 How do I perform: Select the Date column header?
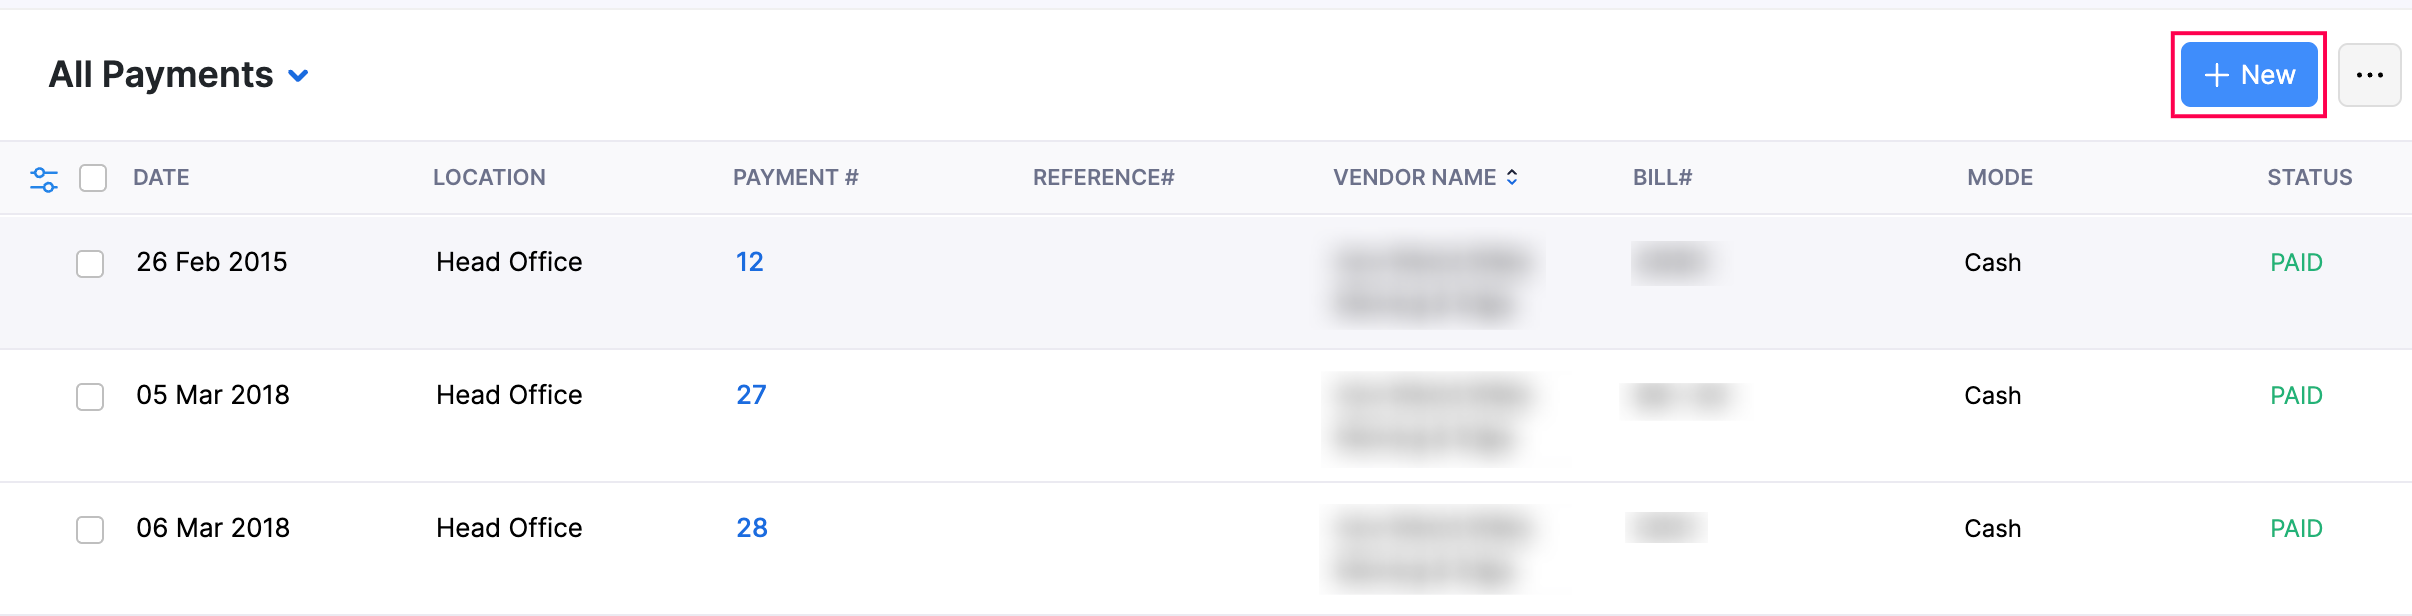click(x=161, y=177)
